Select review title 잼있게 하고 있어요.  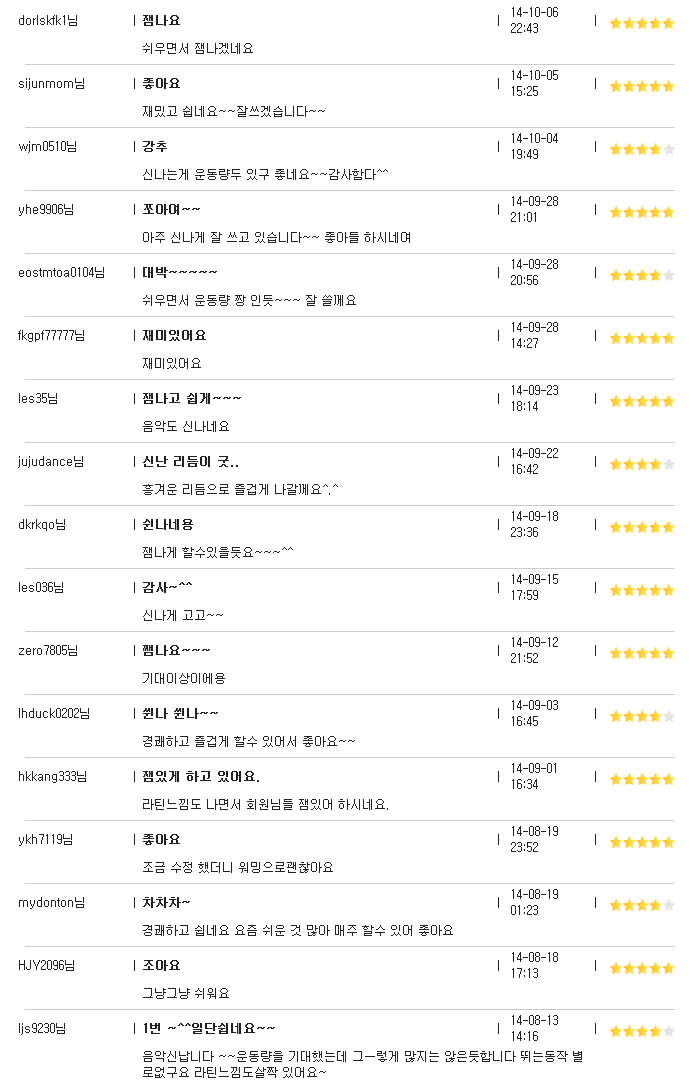pyautogui.click(x=201, y=776)
